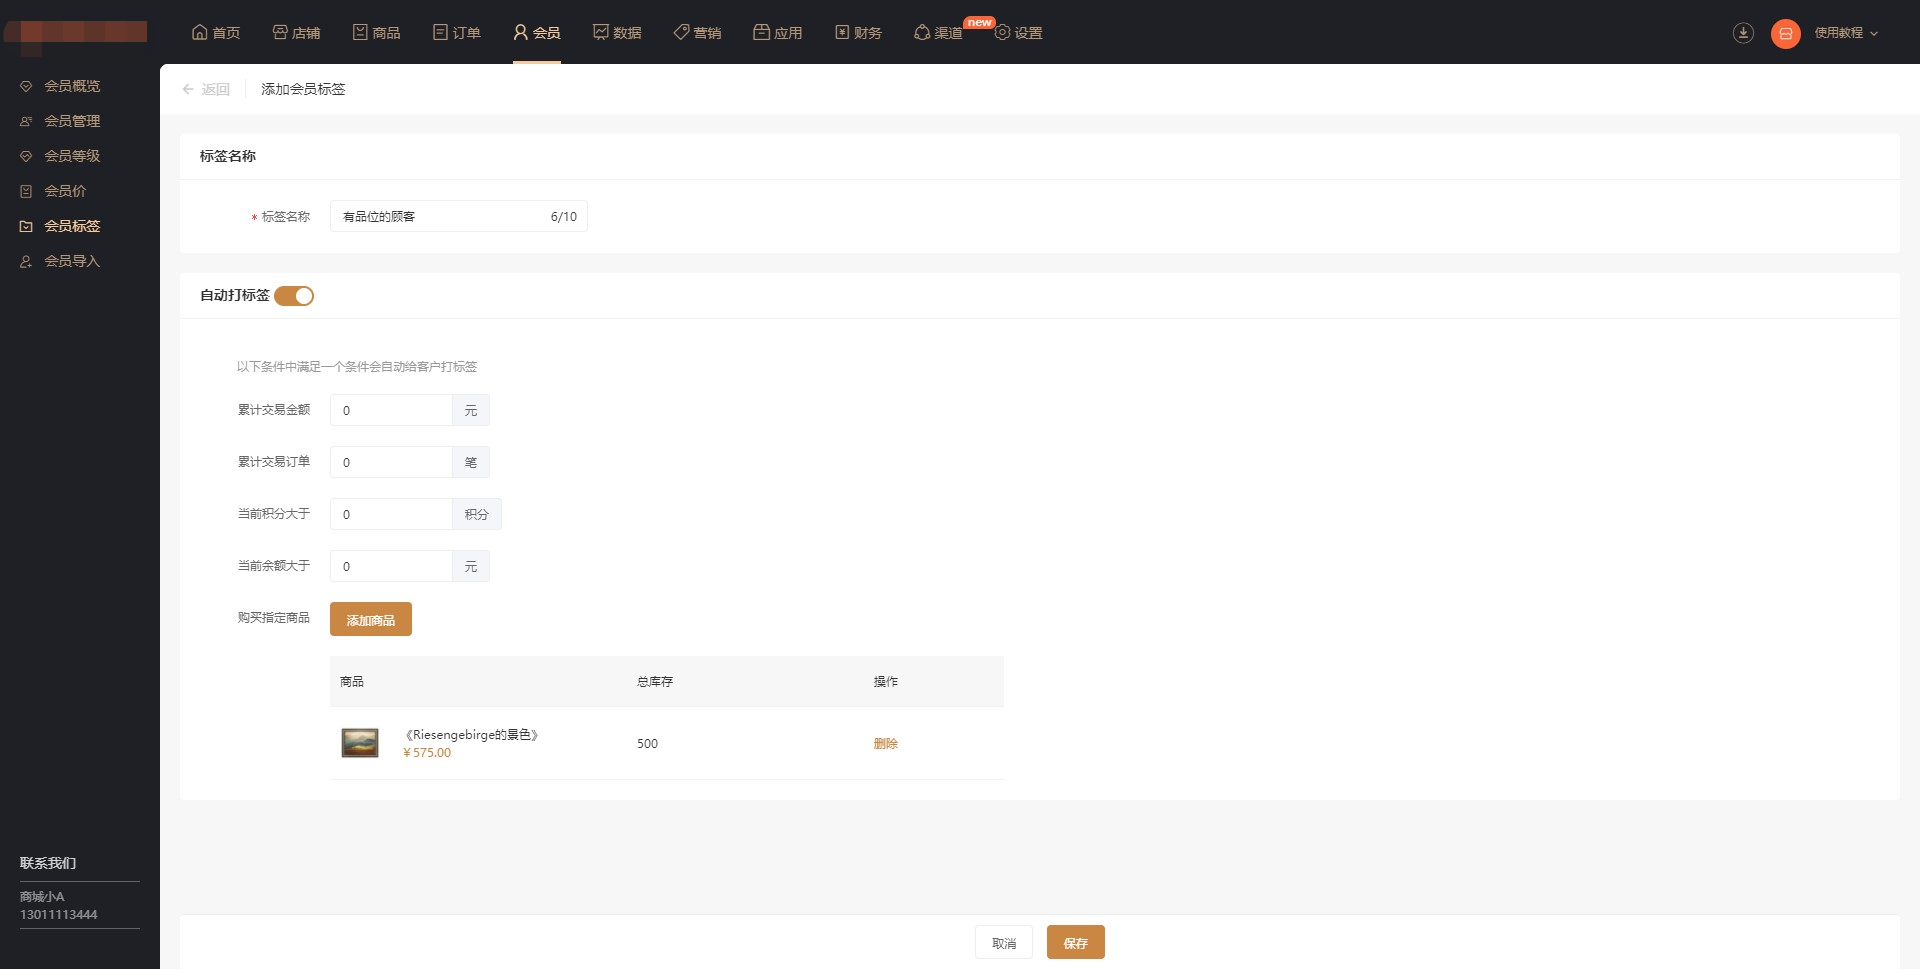Open the 财务 menu

[858, 32]
